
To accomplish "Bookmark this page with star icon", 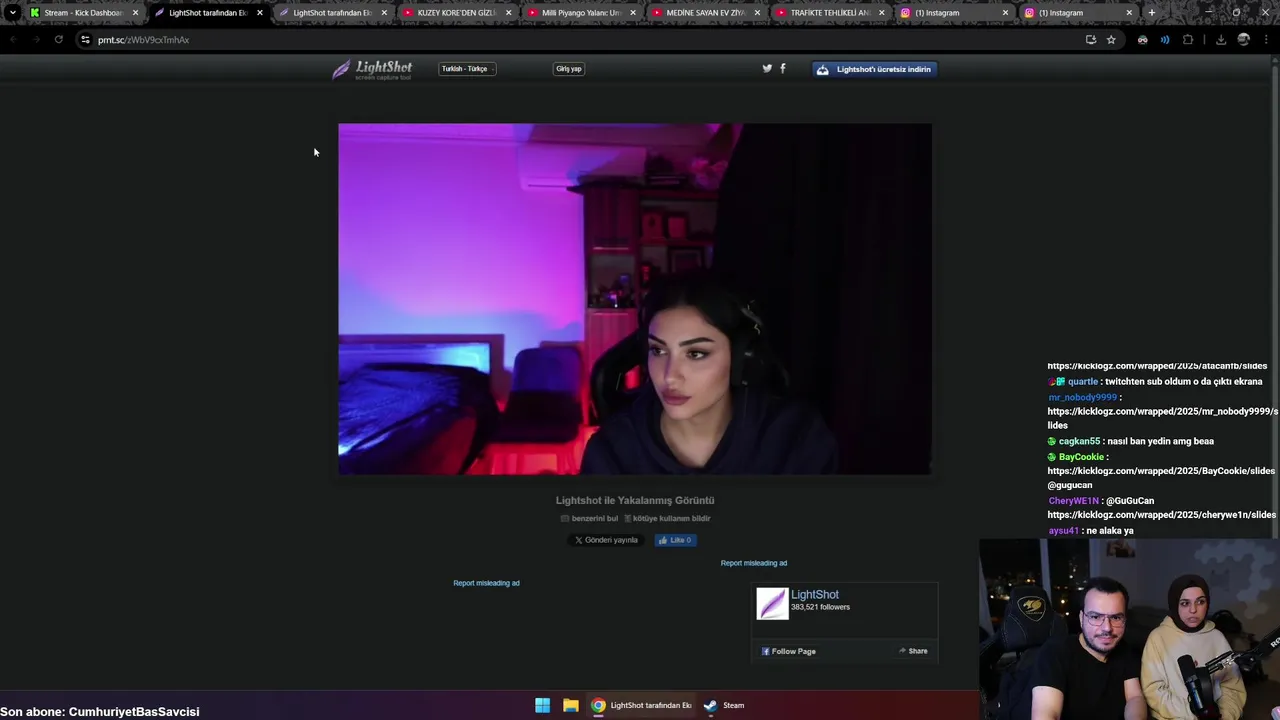I will [x=1111, y=40].
